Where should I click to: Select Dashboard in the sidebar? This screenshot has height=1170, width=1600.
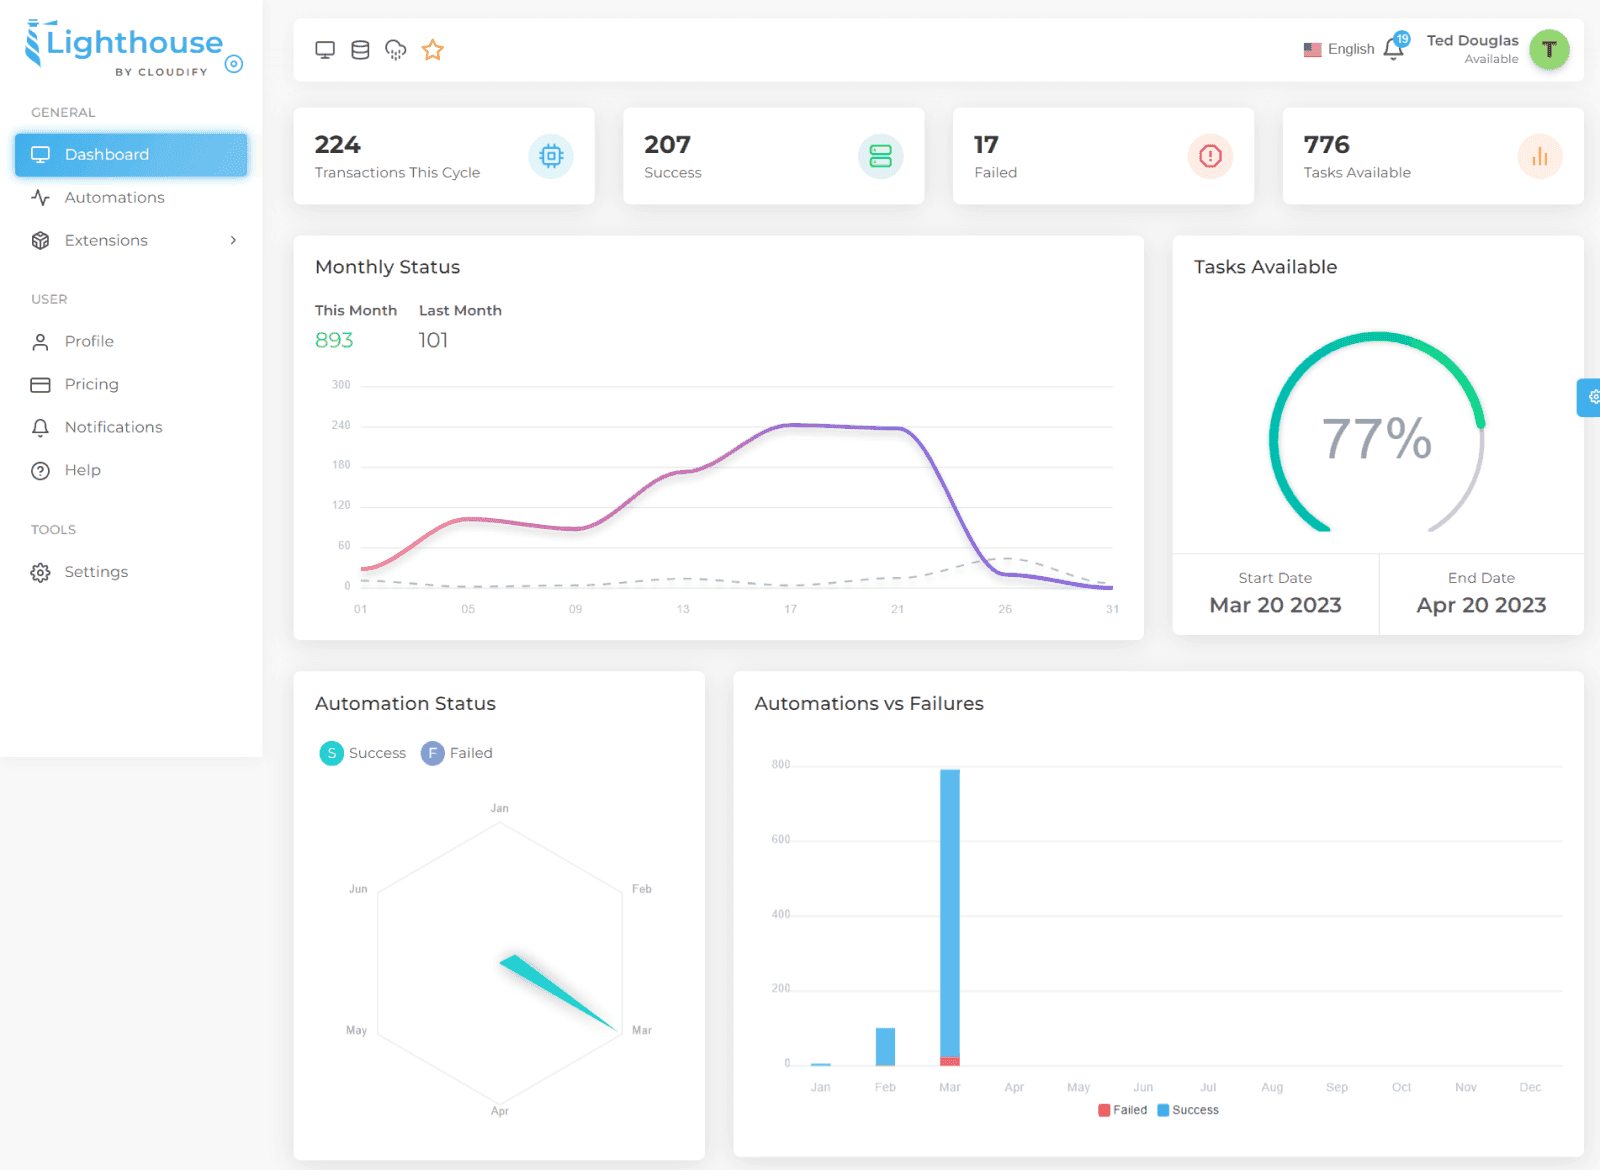point(131,155)
